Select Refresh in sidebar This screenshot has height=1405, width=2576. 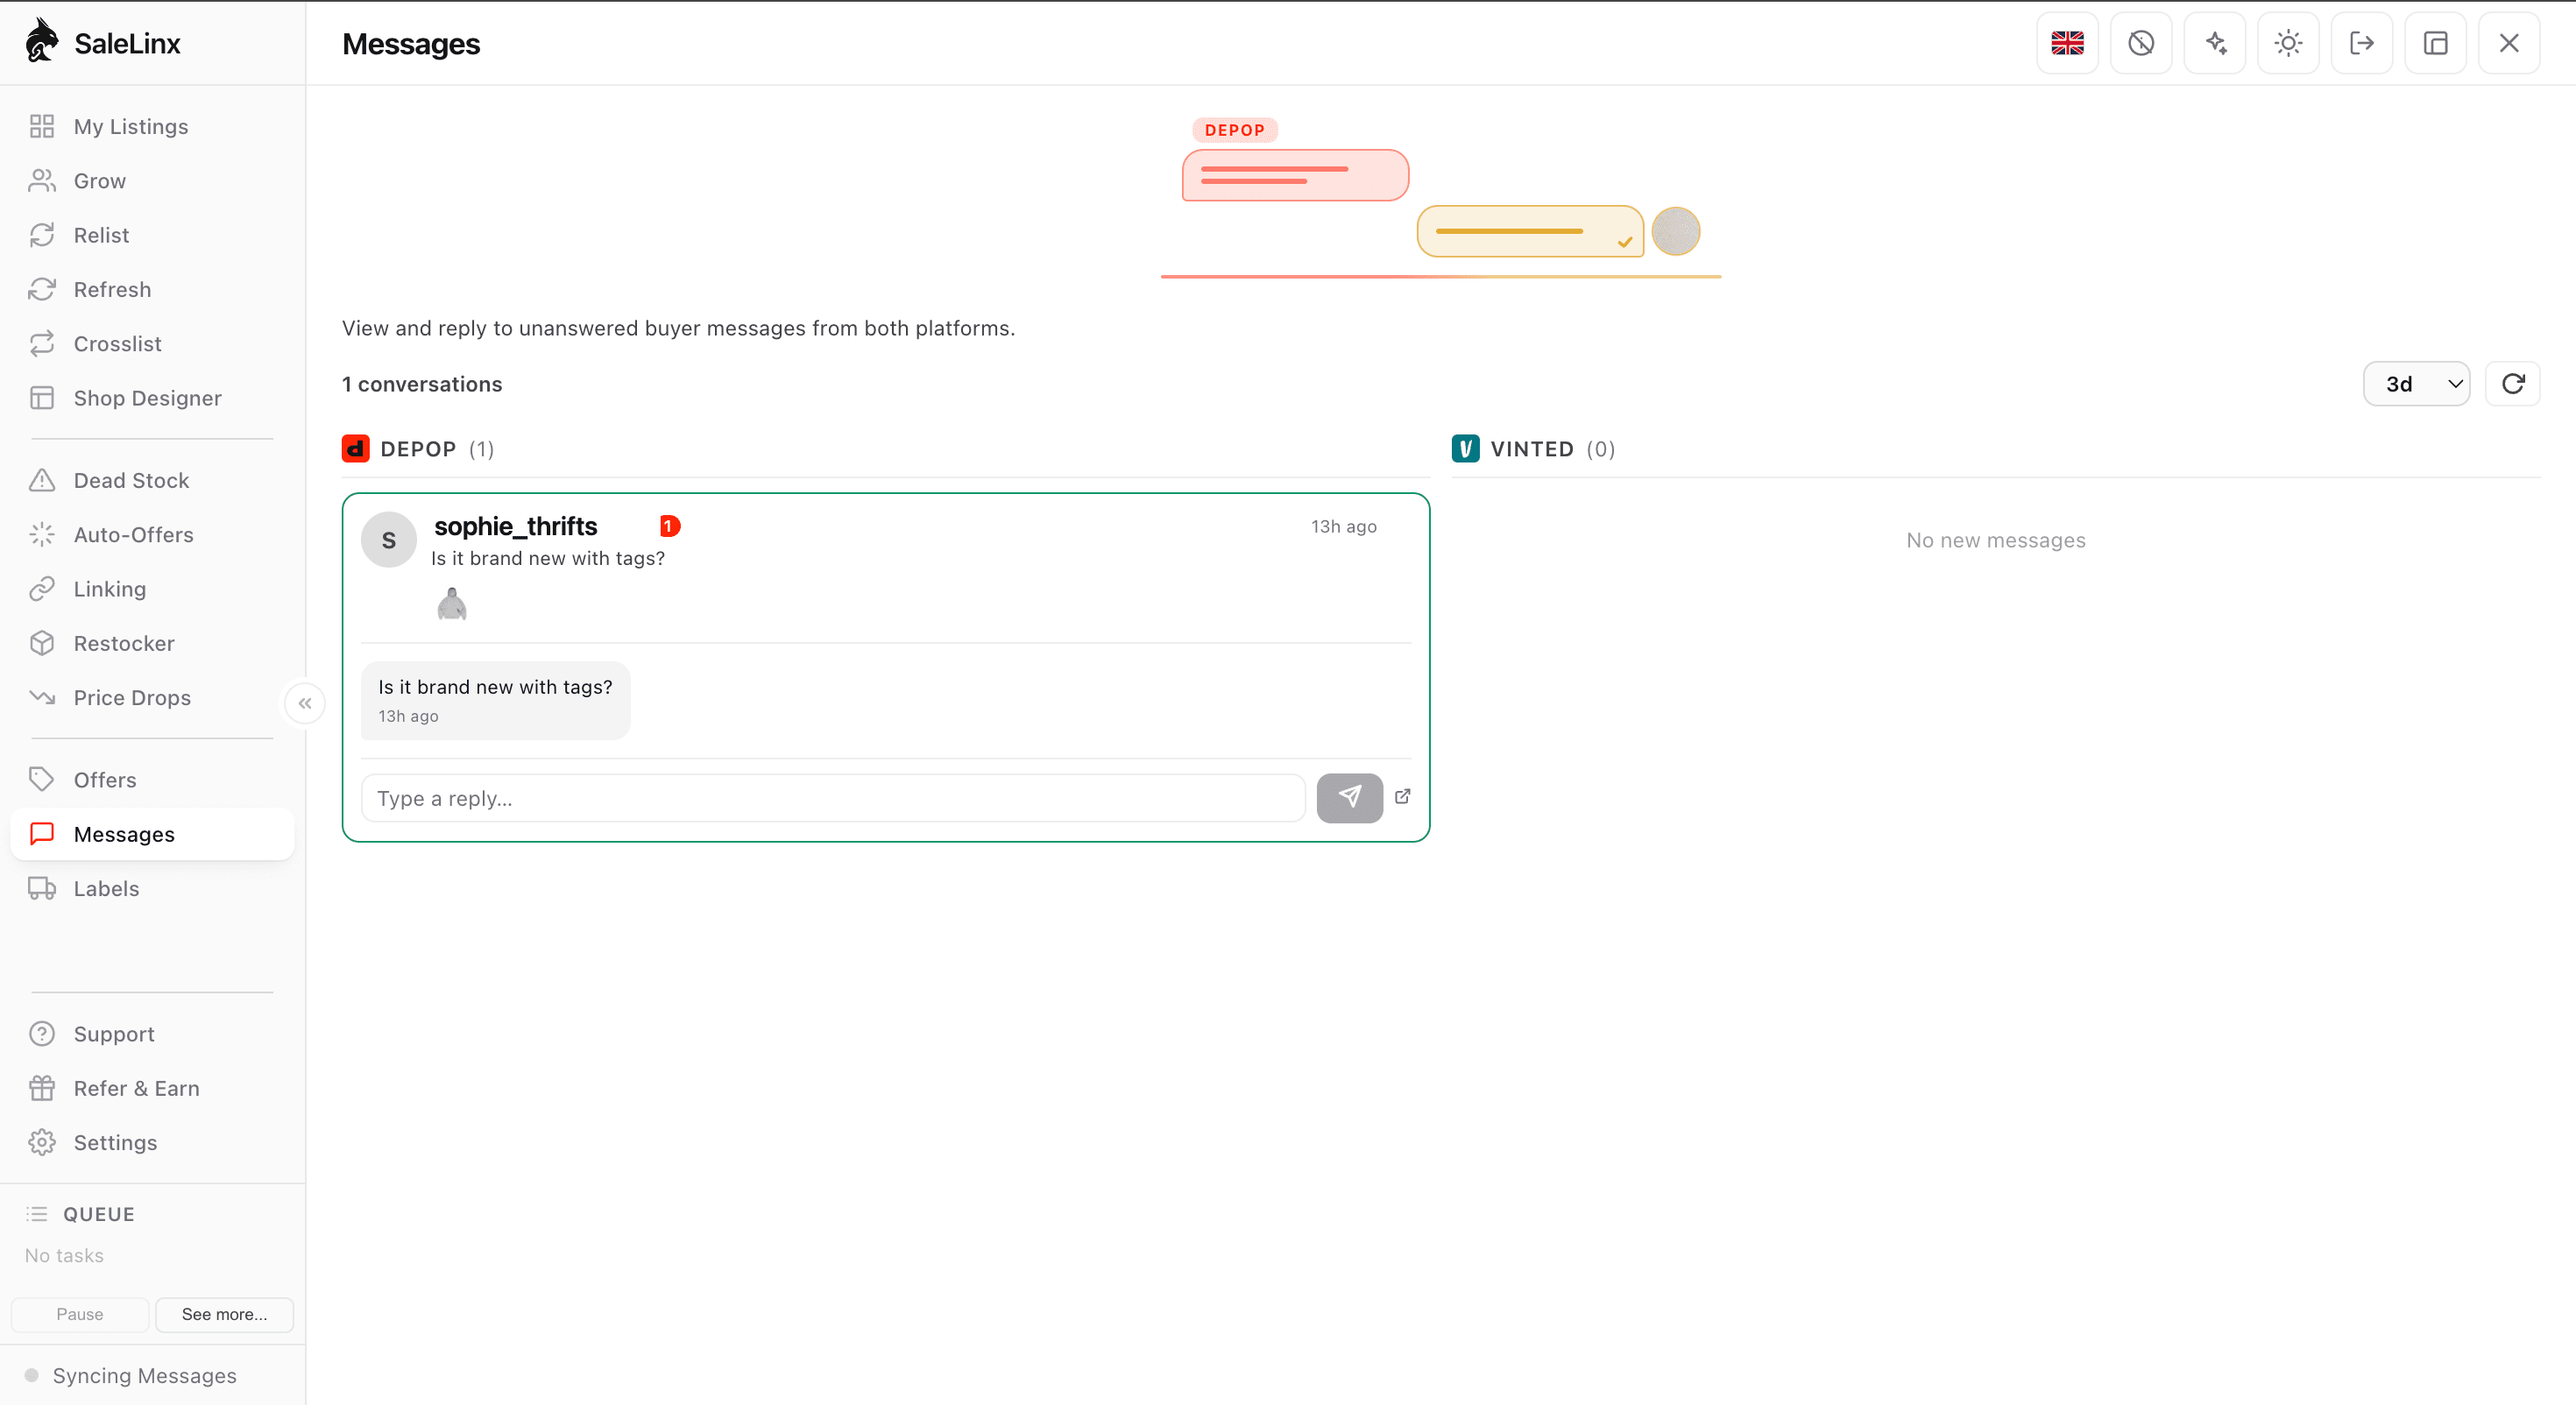click(152, 289)
